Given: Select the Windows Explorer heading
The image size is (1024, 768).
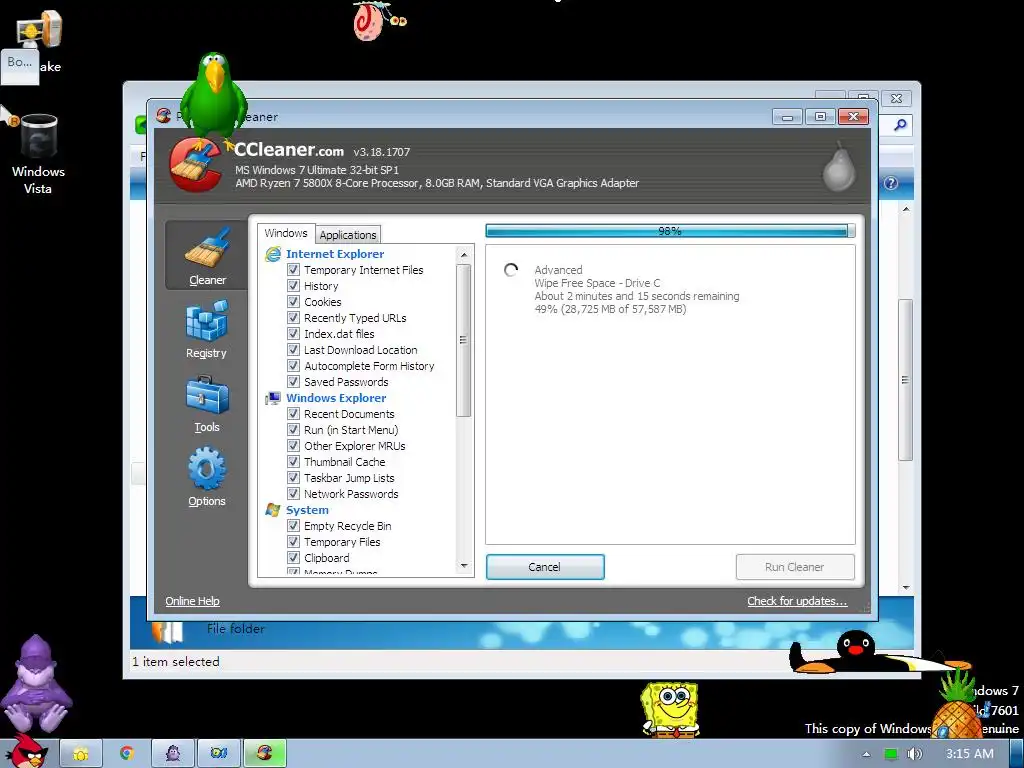Looking at the screenshot, I should click(x=336, y=398).
